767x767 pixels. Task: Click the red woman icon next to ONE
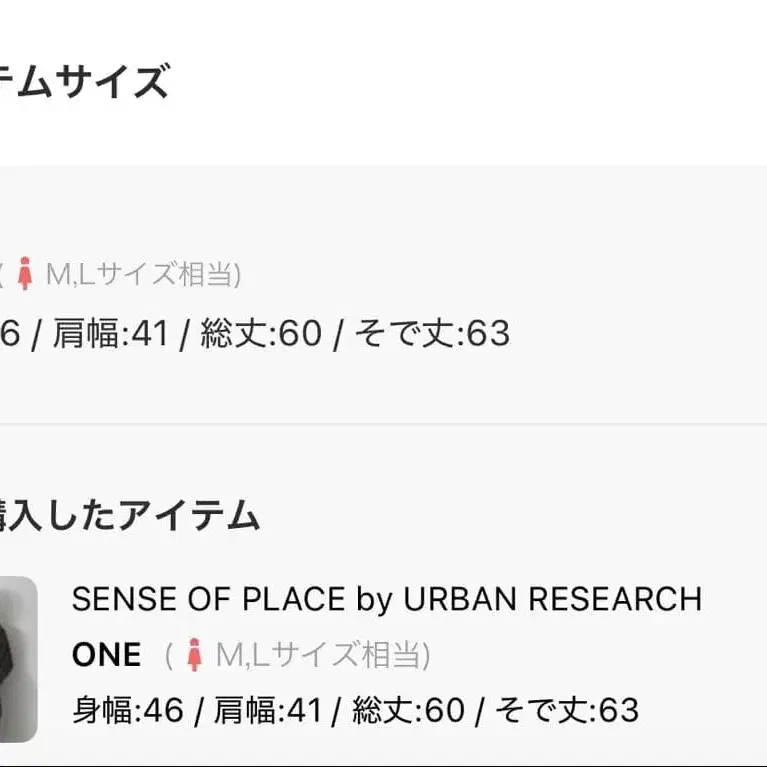(195, 656)
